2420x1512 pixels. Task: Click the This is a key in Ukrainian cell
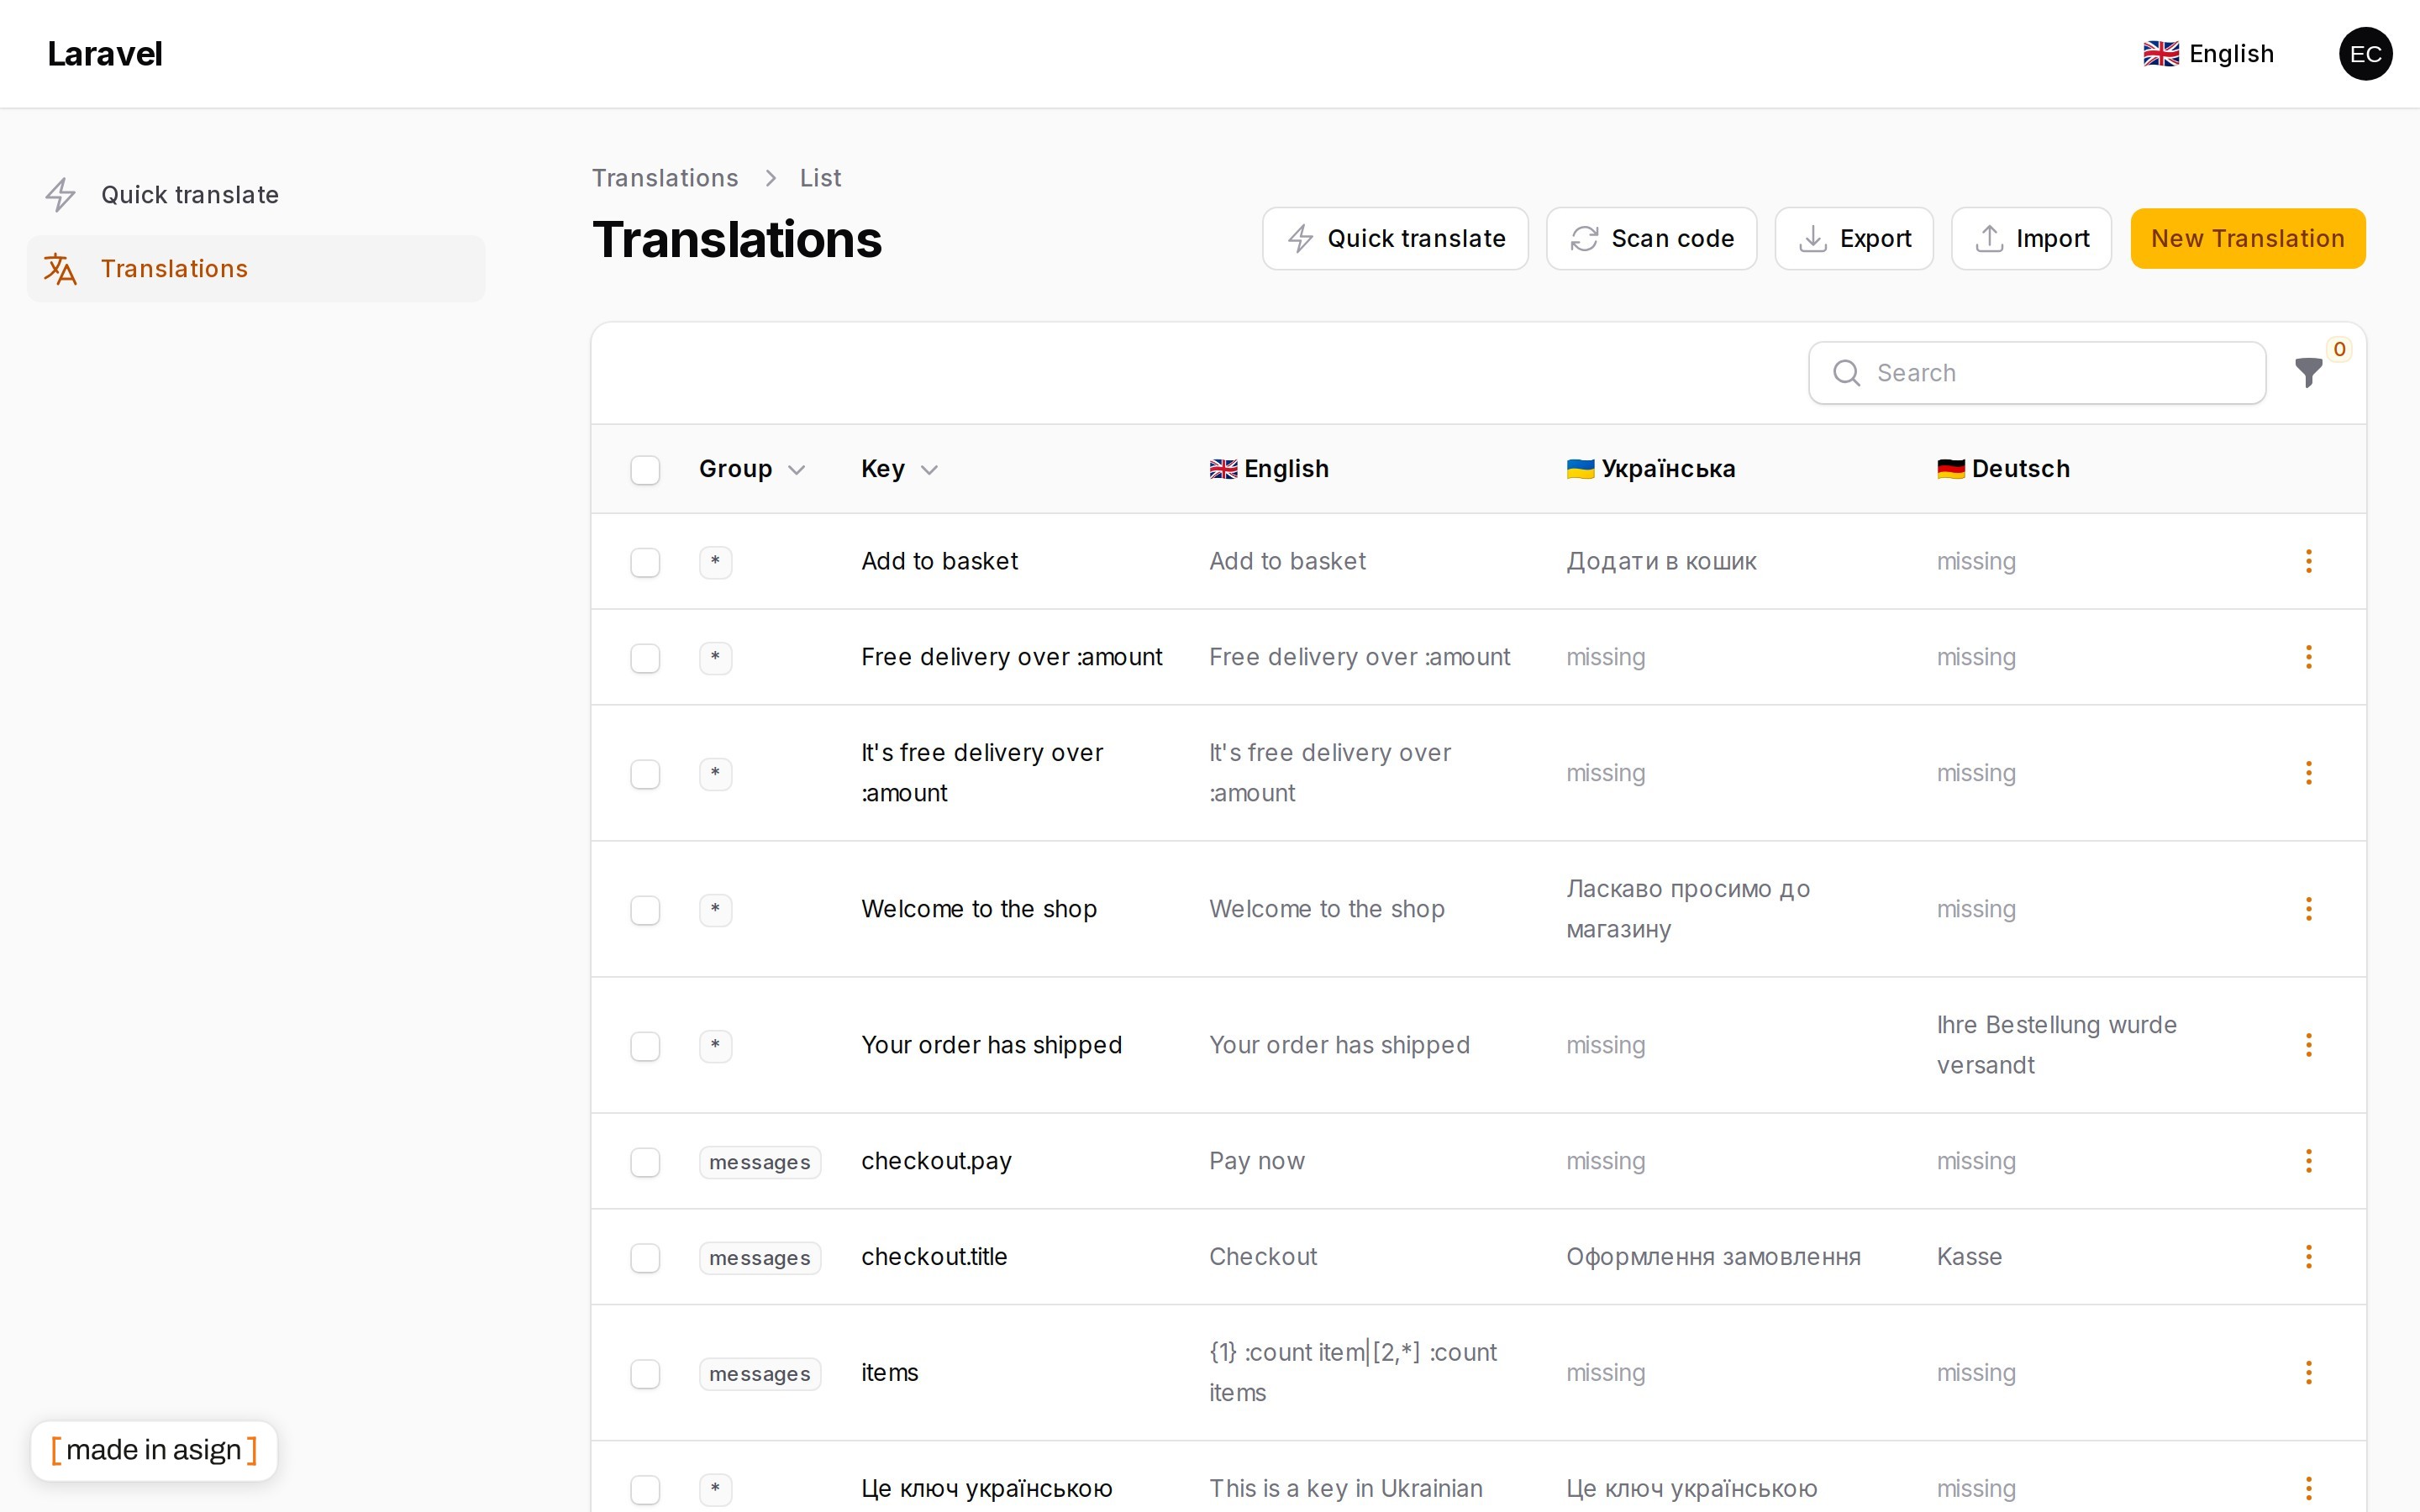[x=1345, y=1488]
